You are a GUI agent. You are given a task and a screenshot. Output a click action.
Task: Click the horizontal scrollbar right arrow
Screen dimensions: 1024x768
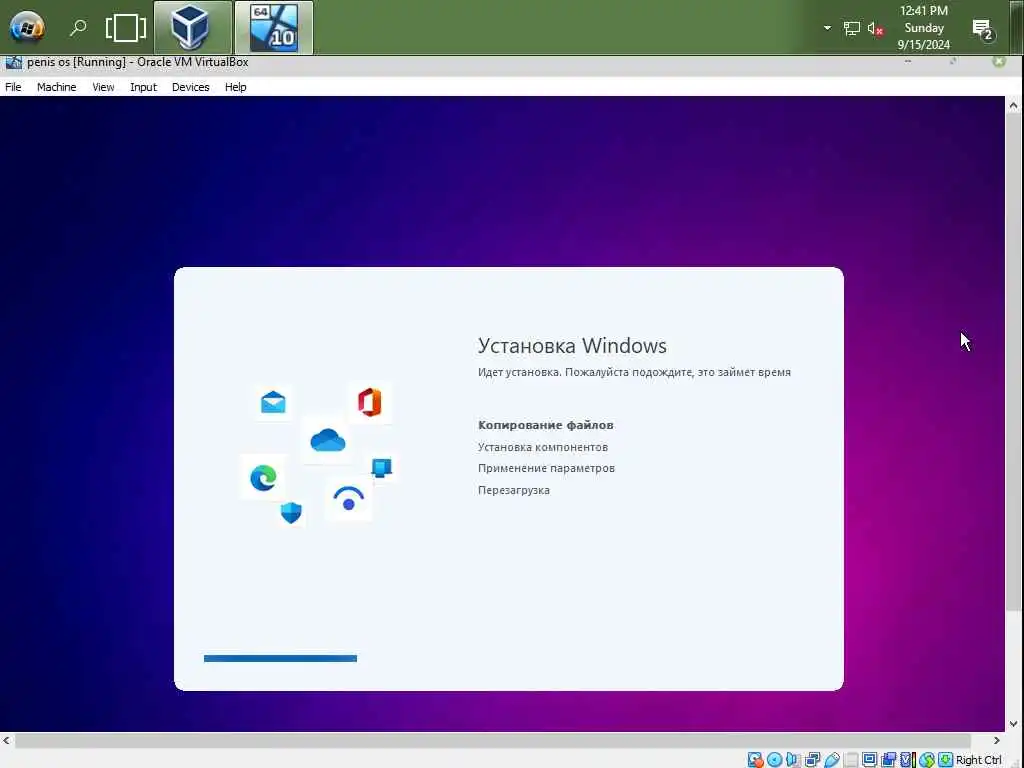tap(997, 741)
